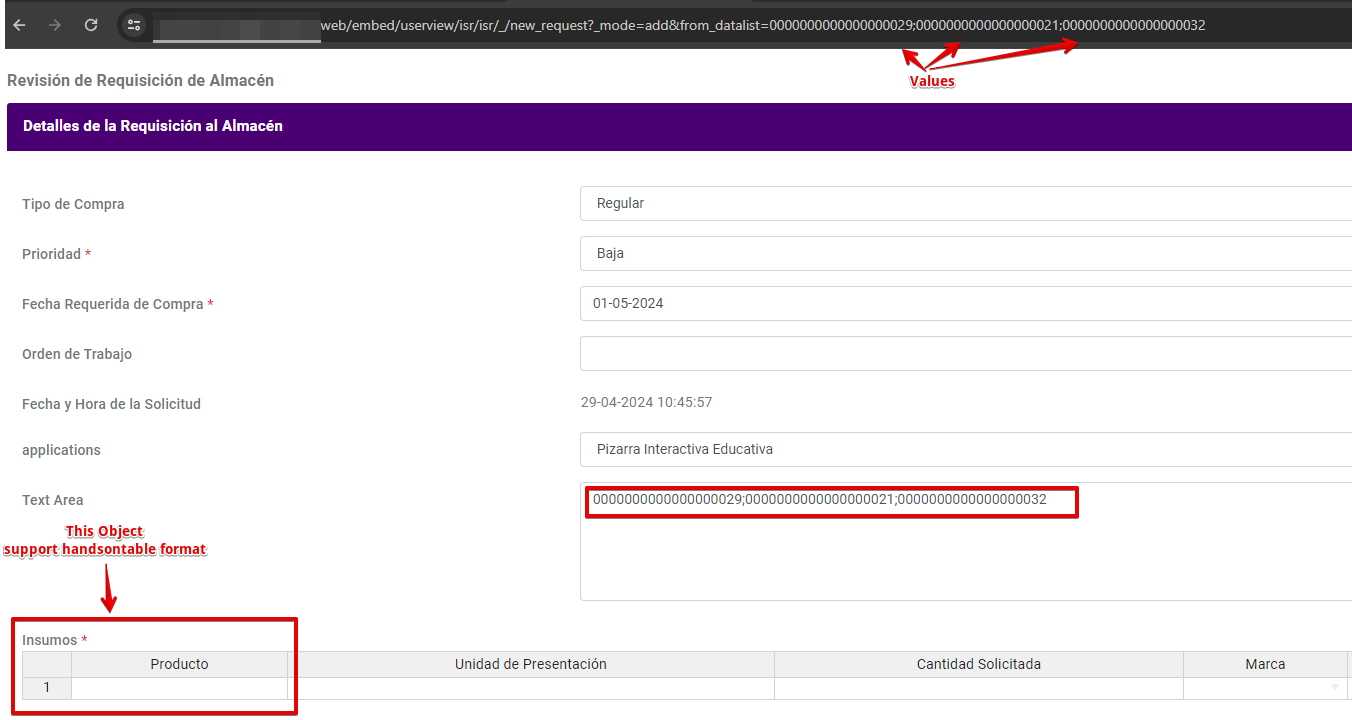Click the 'Revisión de Requisición de Almacén' page title
The width and height of the screenshot is (1352, 720).
point(140,80)
